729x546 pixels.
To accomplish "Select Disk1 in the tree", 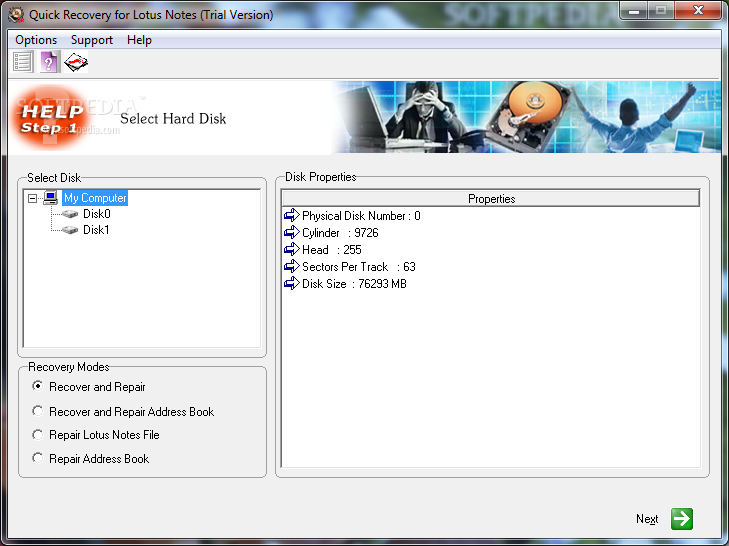I will [x=96, y=230].
